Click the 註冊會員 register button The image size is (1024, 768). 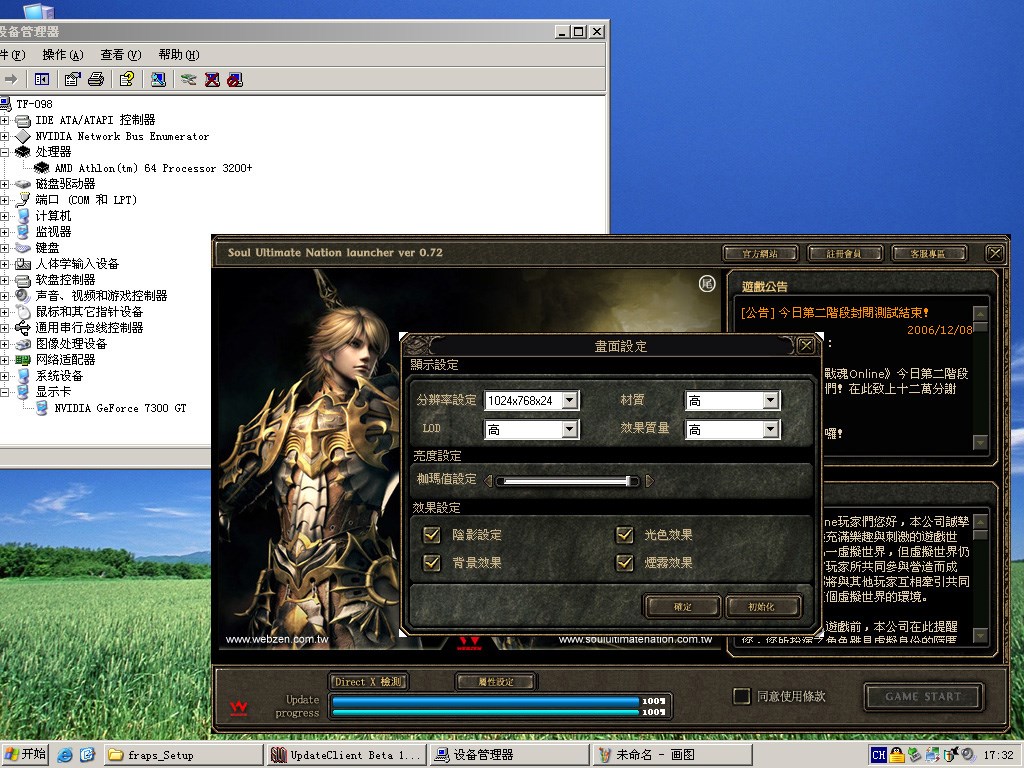coord(844,253)
